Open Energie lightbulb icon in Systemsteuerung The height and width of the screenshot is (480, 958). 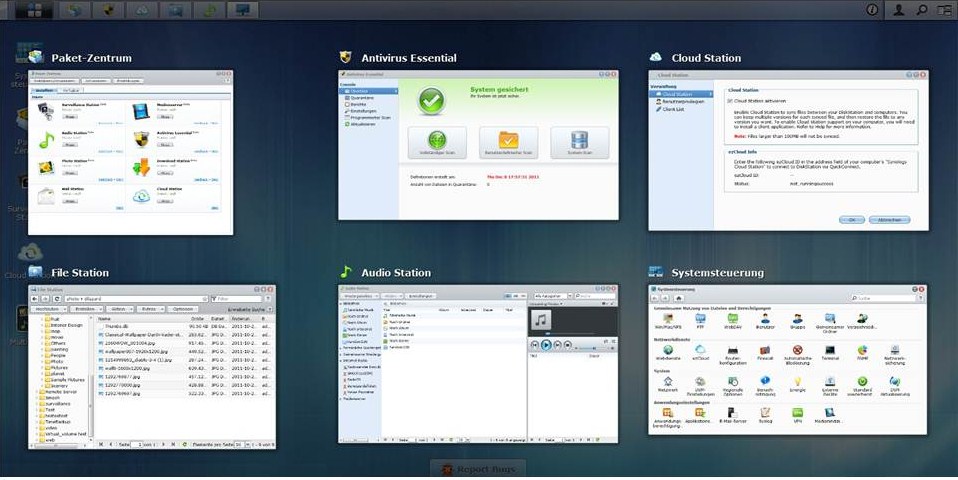[x=797, y=385]
